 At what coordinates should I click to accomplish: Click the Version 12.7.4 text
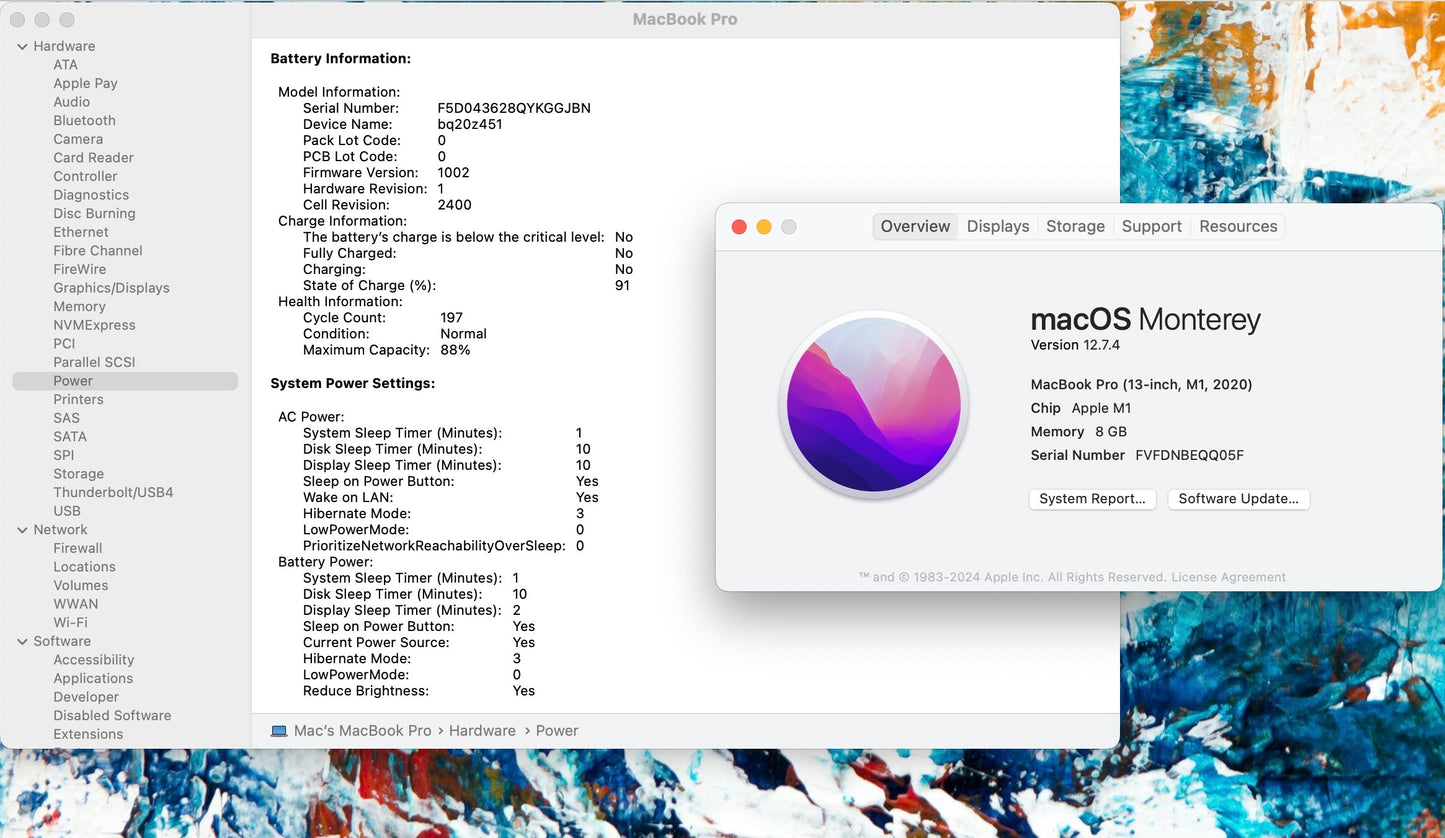pos(1075,345)
